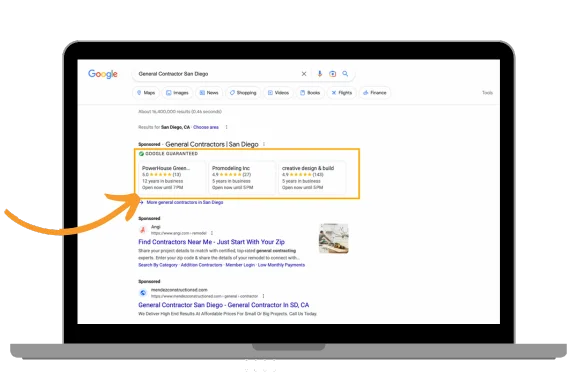Click the Low Monthly Payments sitelink
The height and width of the screenshot is (390, 570).
(x=281, y=265)
